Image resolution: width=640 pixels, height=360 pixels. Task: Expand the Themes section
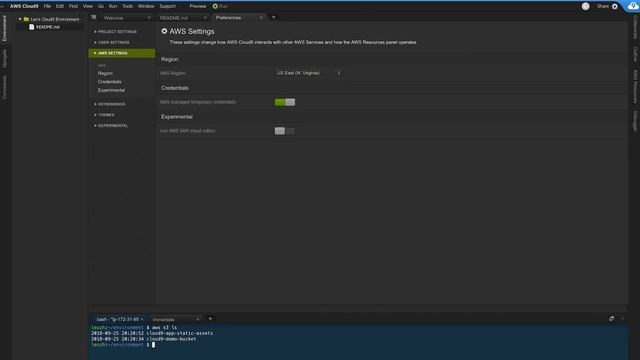click(x=104, y=115)
